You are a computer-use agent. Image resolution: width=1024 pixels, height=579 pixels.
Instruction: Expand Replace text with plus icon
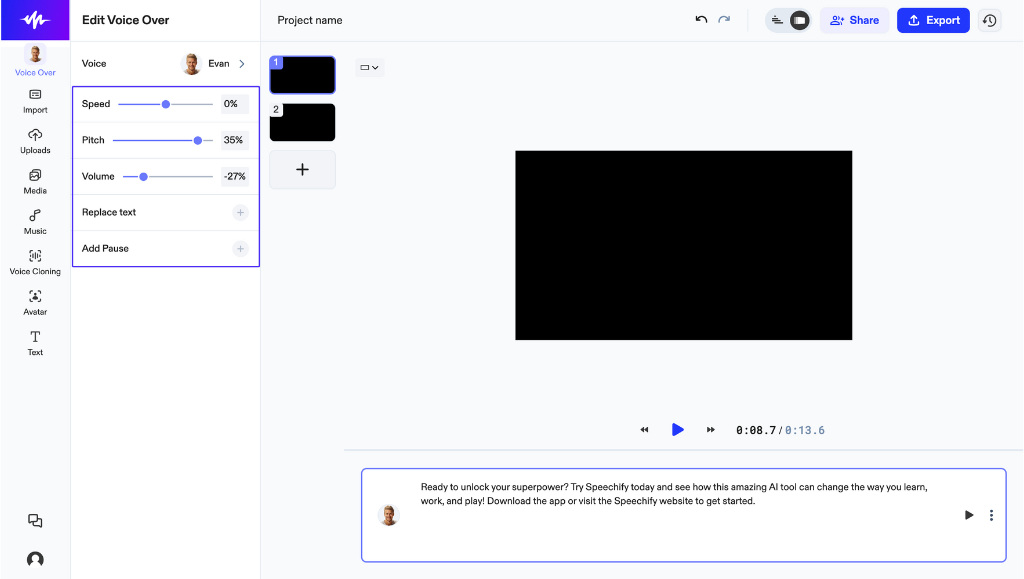(x=240, y=213)
